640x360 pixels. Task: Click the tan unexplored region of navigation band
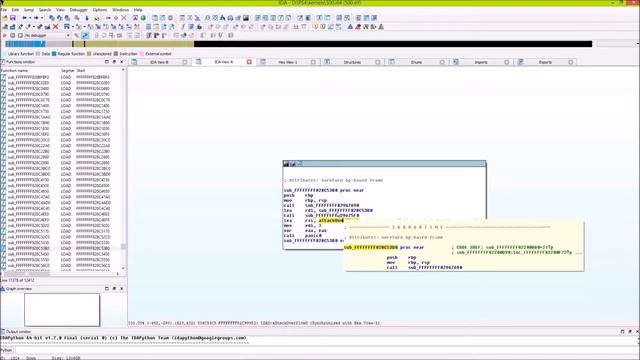coord(139,44)
